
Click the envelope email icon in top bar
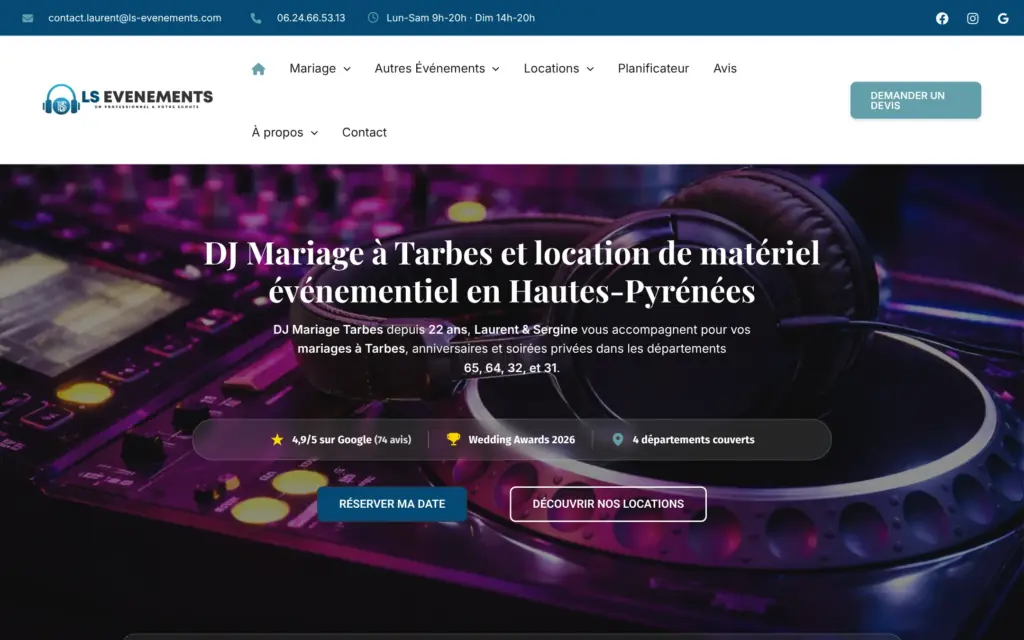27,18
